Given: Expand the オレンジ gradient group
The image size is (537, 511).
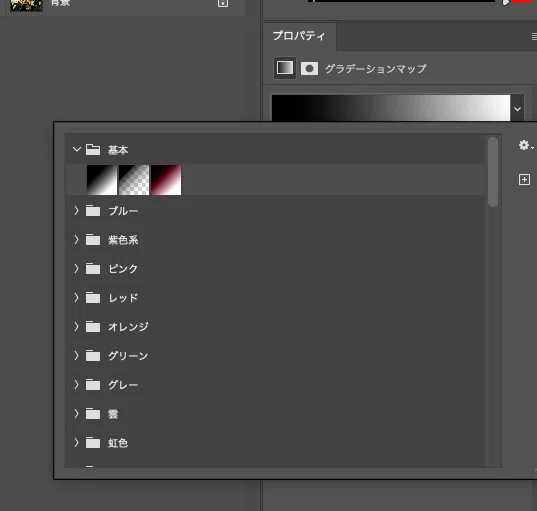Looking at the screenshot, I should pos(76,327).
